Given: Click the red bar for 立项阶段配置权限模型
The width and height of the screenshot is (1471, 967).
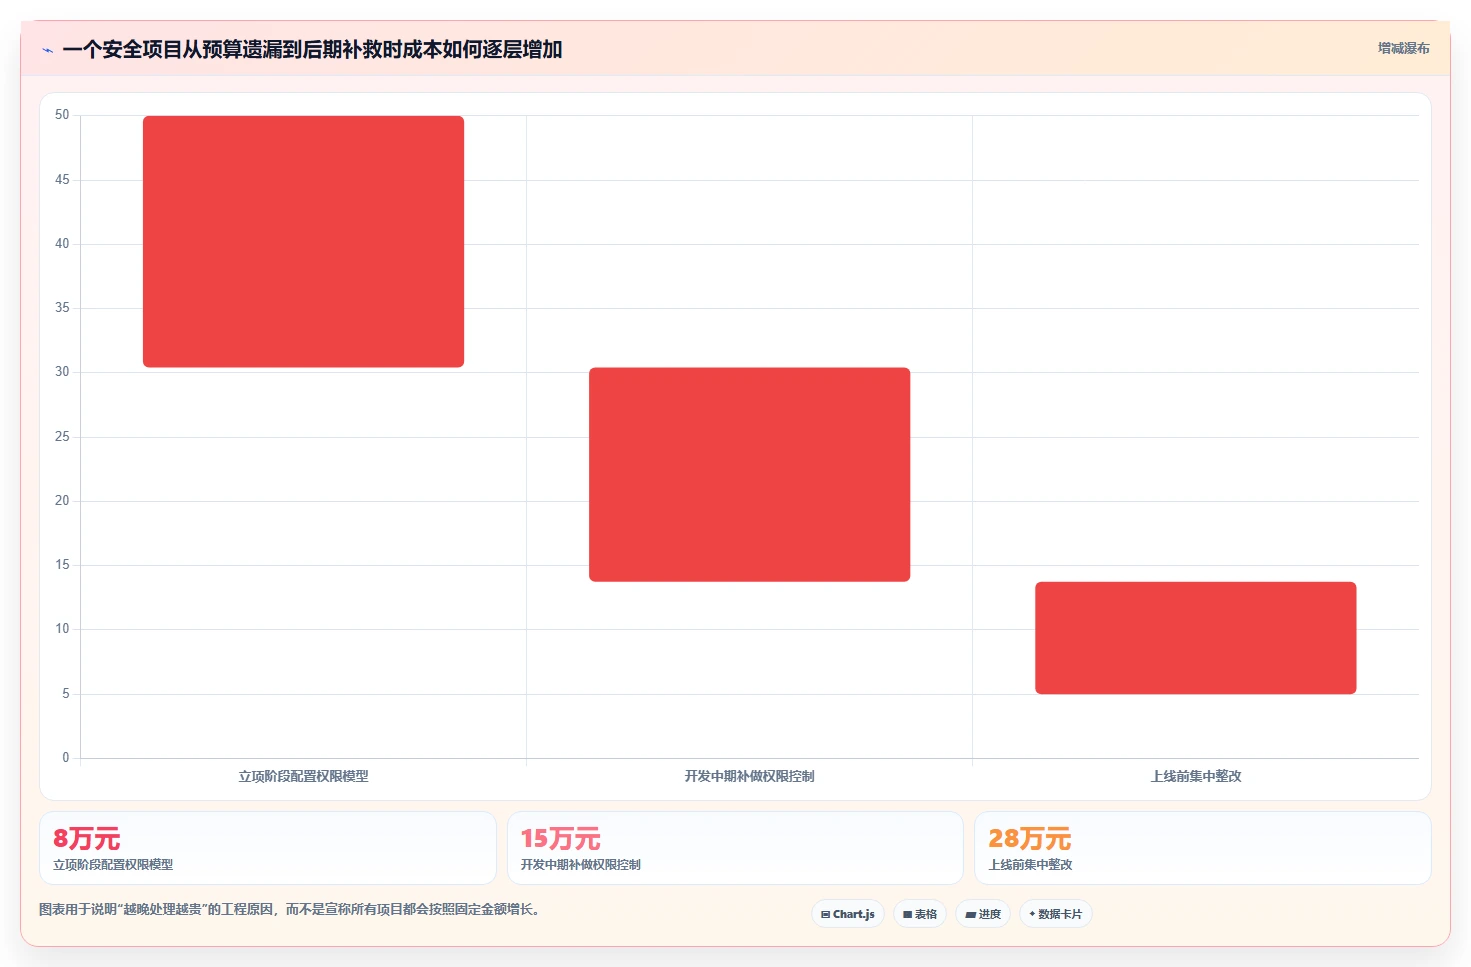Looking at the screenshot, I should click(303, 242).
